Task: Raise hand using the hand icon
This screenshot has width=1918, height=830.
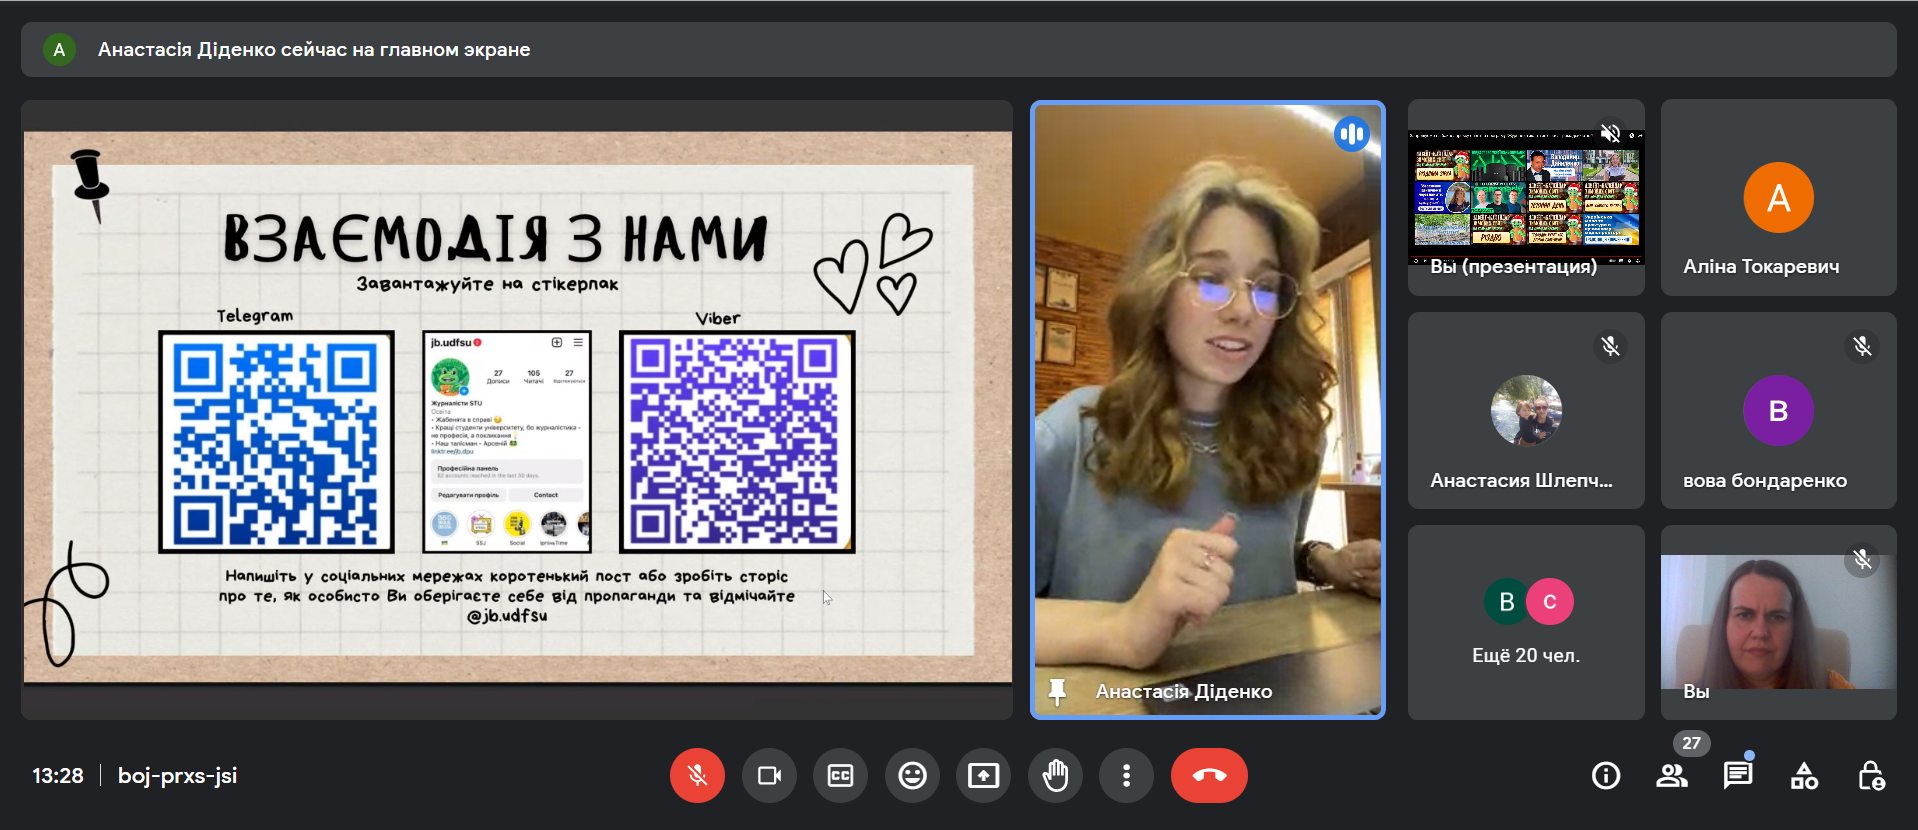Action: pyautogui.click(x=1055, y=775)
